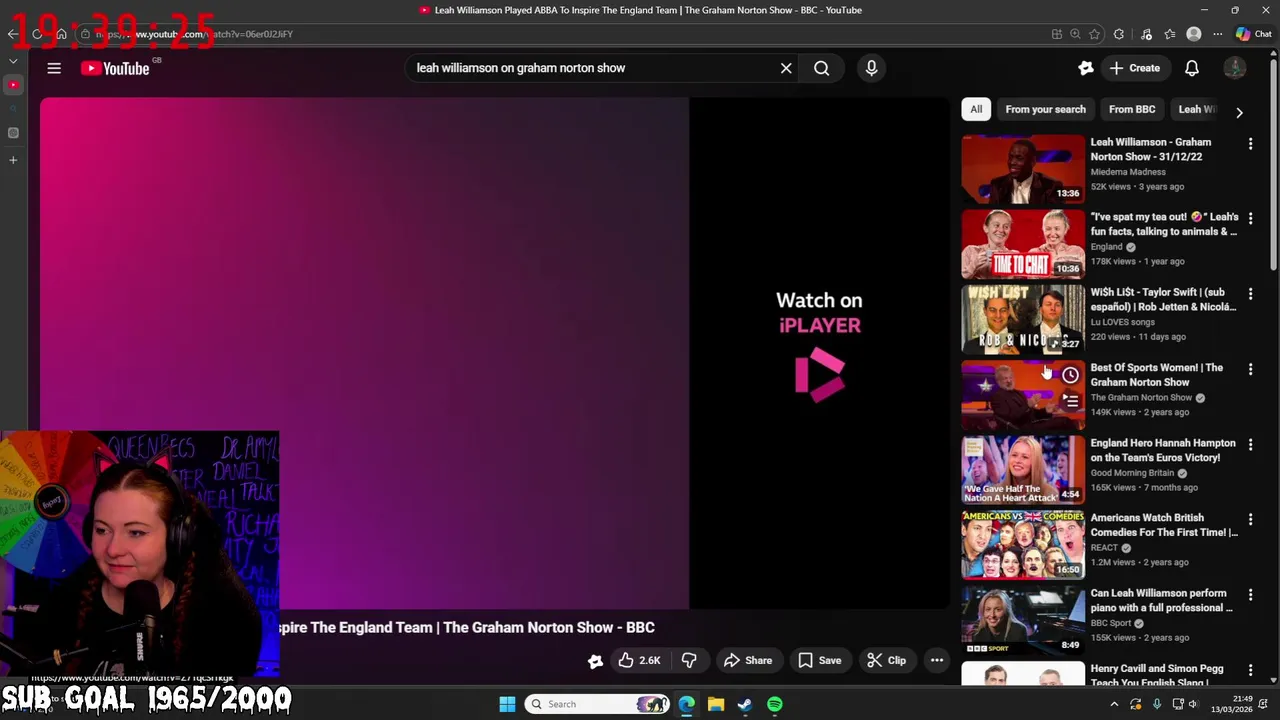Viewport: 1280px width, 720px height.
Task: Open Can Leah Williamson perform piano title
Action: click(1161, 600)
